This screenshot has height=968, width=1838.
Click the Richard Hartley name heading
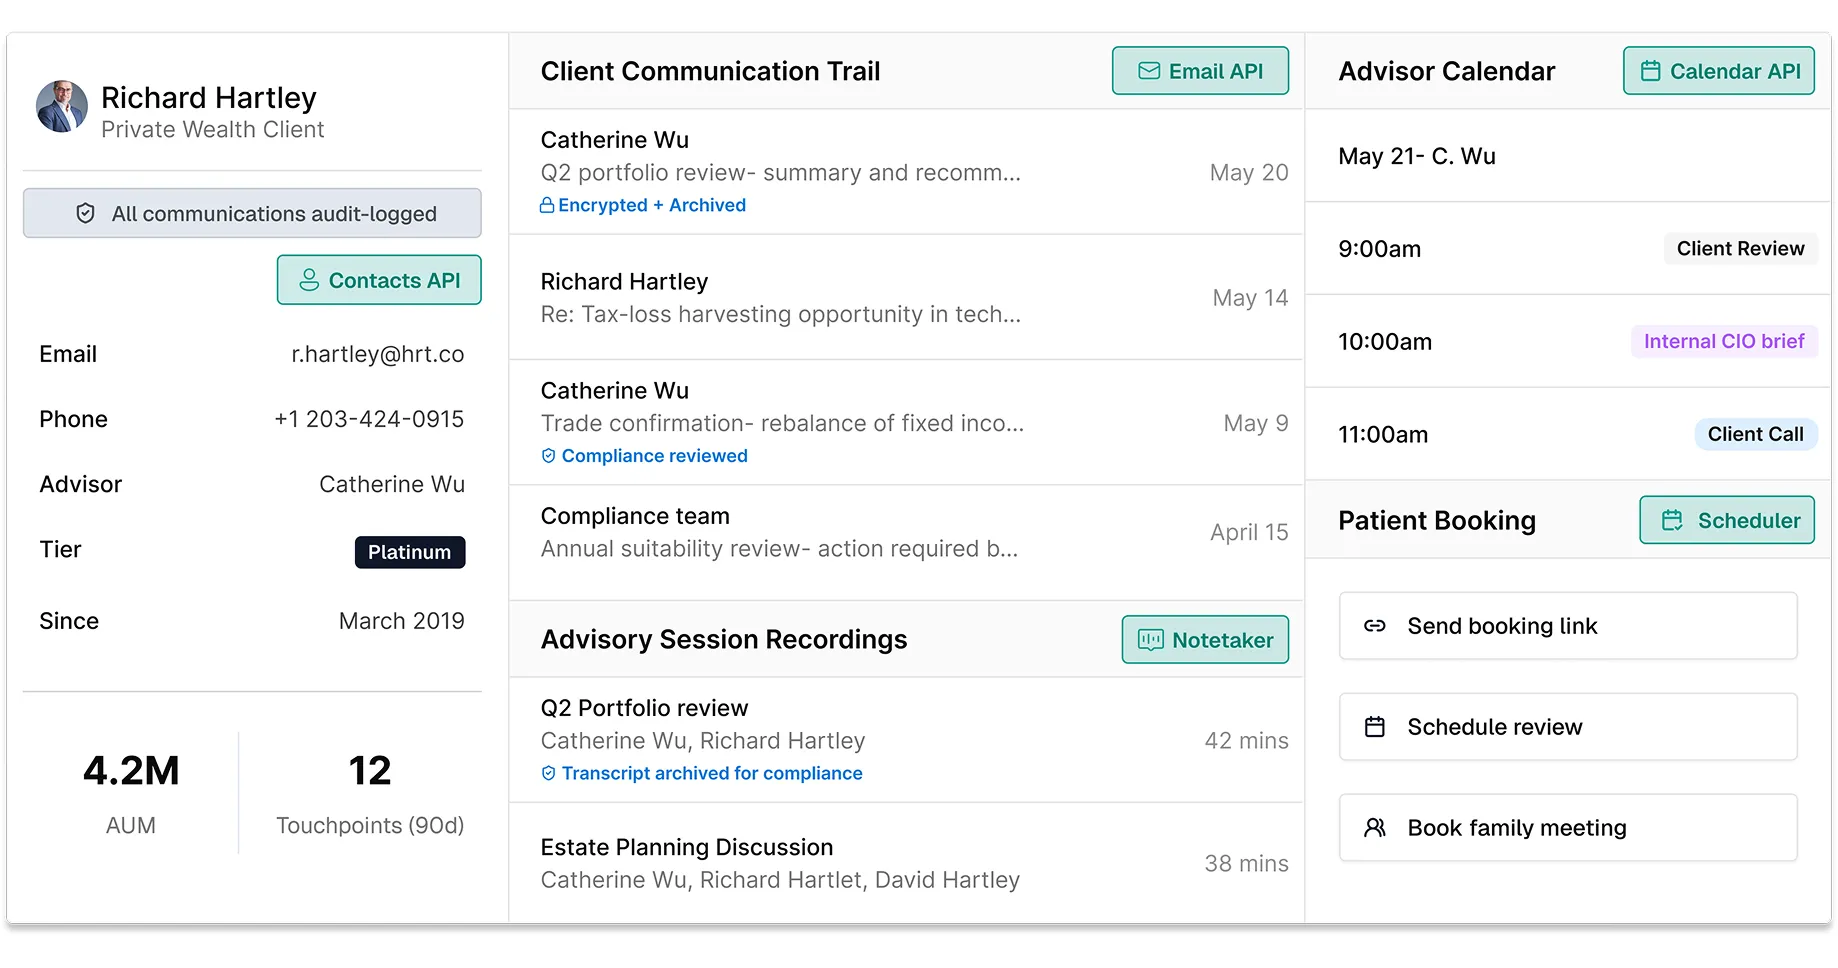pyautogui.click(x=209, y=97)
